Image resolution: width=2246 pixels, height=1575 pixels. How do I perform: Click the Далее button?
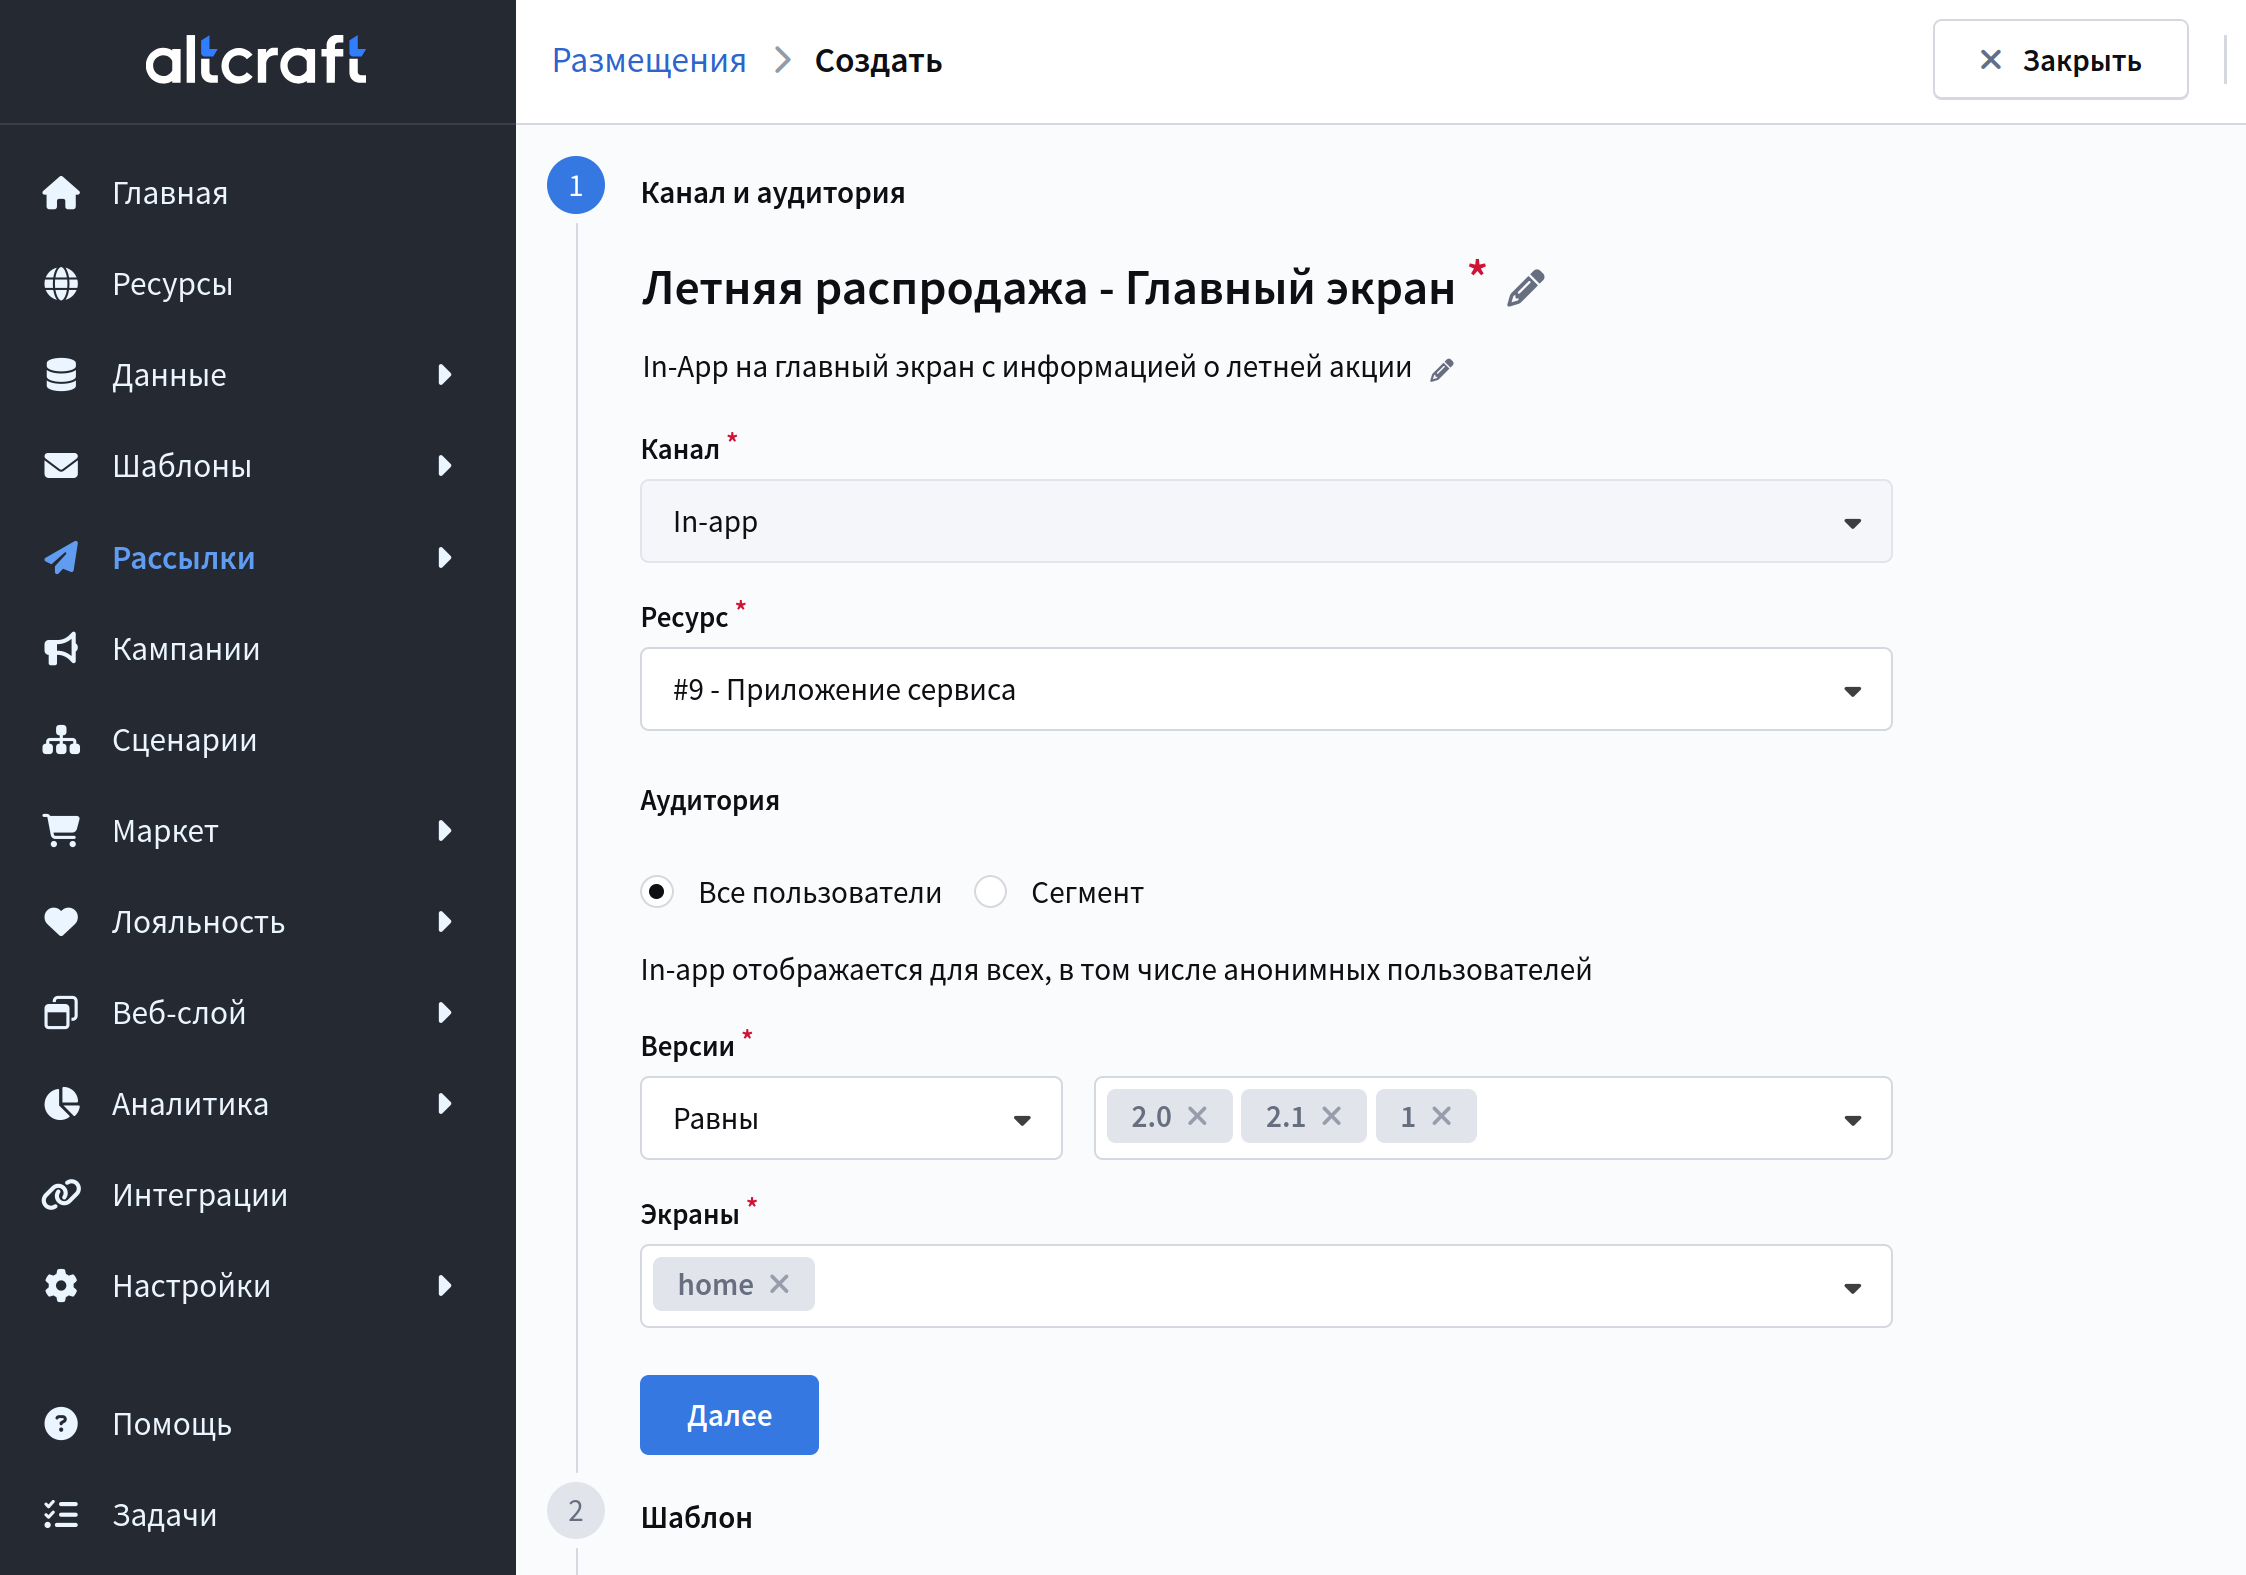coord(729,1415)
